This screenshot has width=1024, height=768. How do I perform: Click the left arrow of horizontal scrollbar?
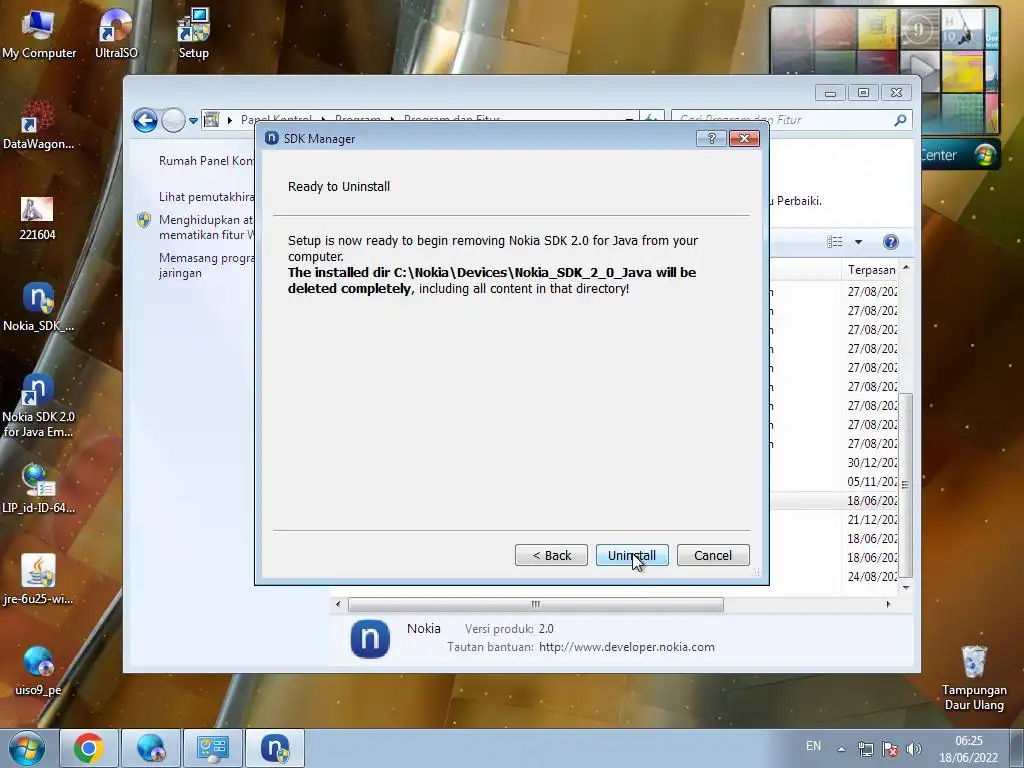338,604
